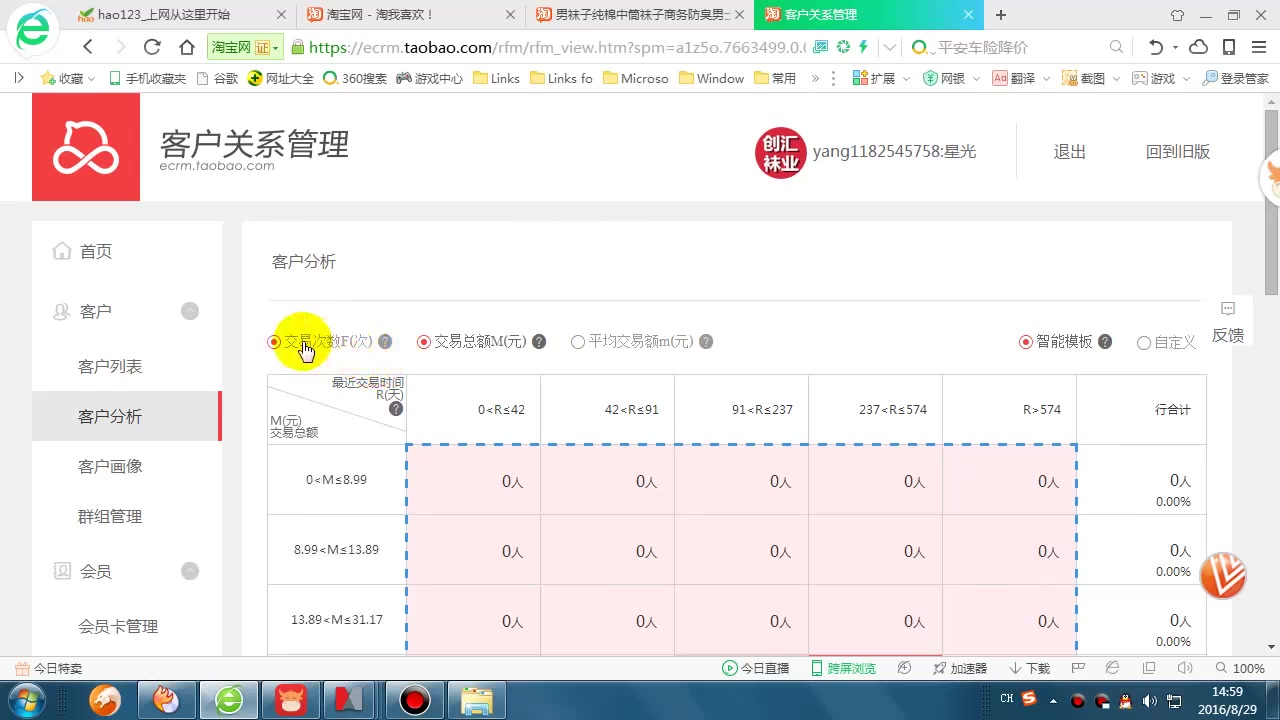Open help for 智能模板
The height and width of the screenshot is (720, 1280).
point(1105,342)
